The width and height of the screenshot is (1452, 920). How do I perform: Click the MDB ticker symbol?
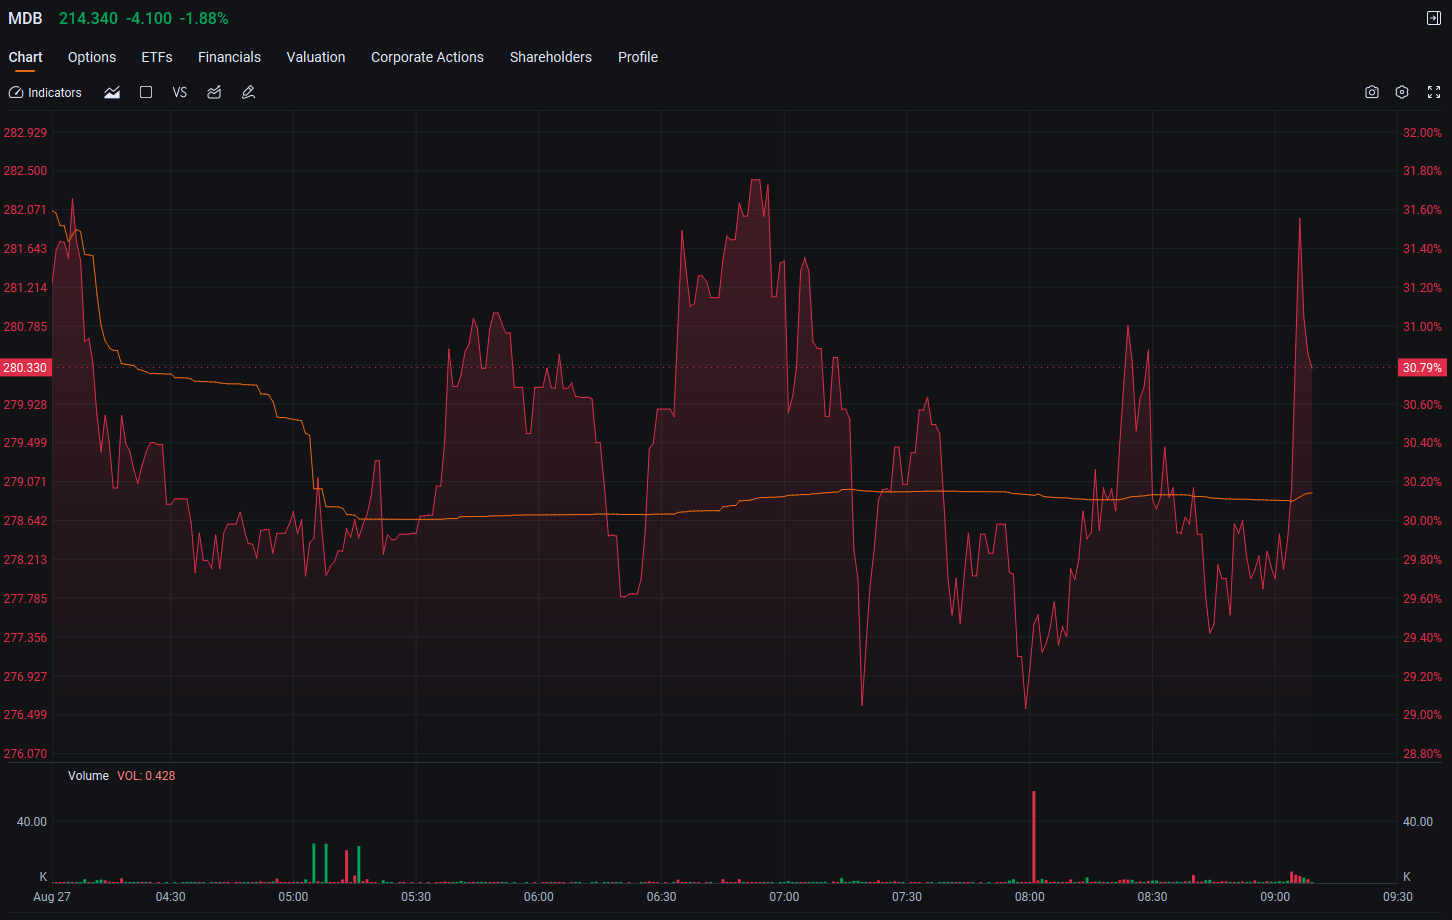coord(25,19)
